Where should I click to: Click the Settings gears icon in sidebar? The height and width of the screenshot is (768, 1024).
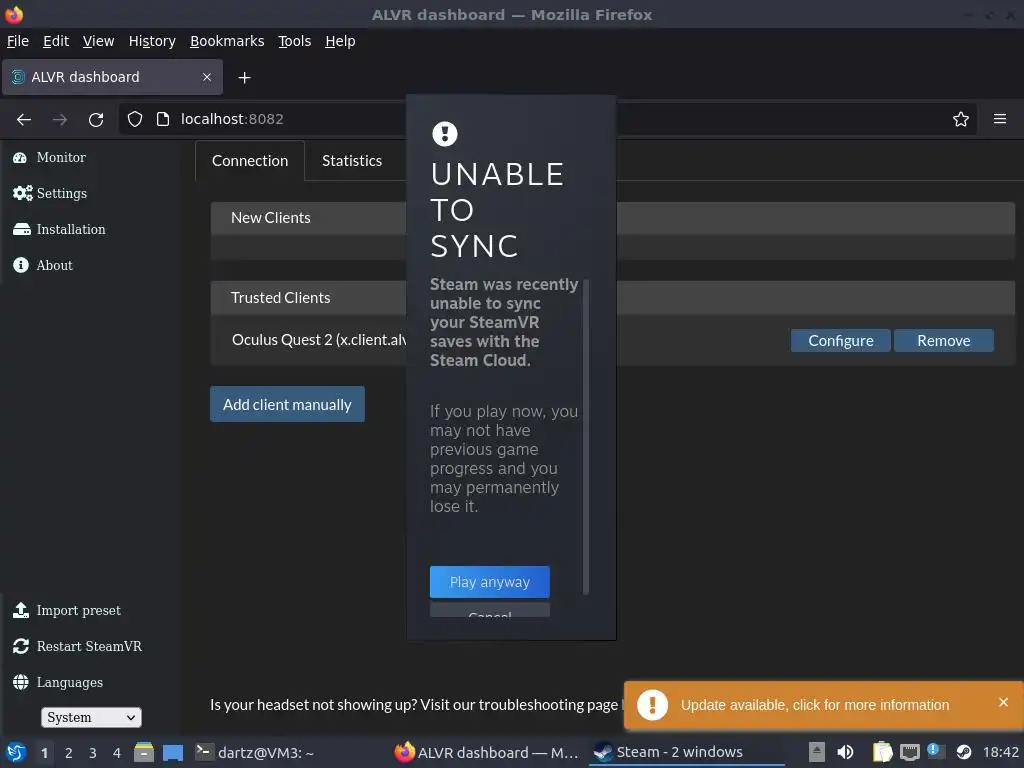[x=22, y=193]
